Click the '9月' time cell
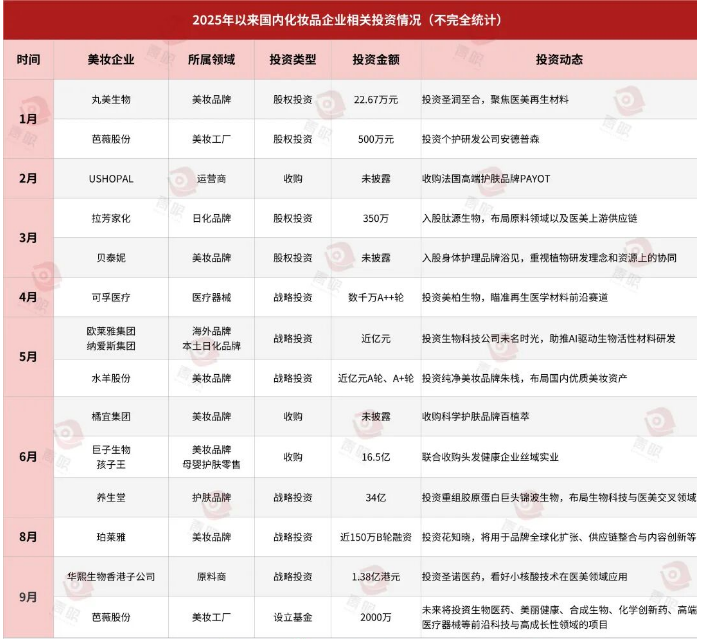The height and width of the screenshot is (639, 702). (x=28, y=597)
